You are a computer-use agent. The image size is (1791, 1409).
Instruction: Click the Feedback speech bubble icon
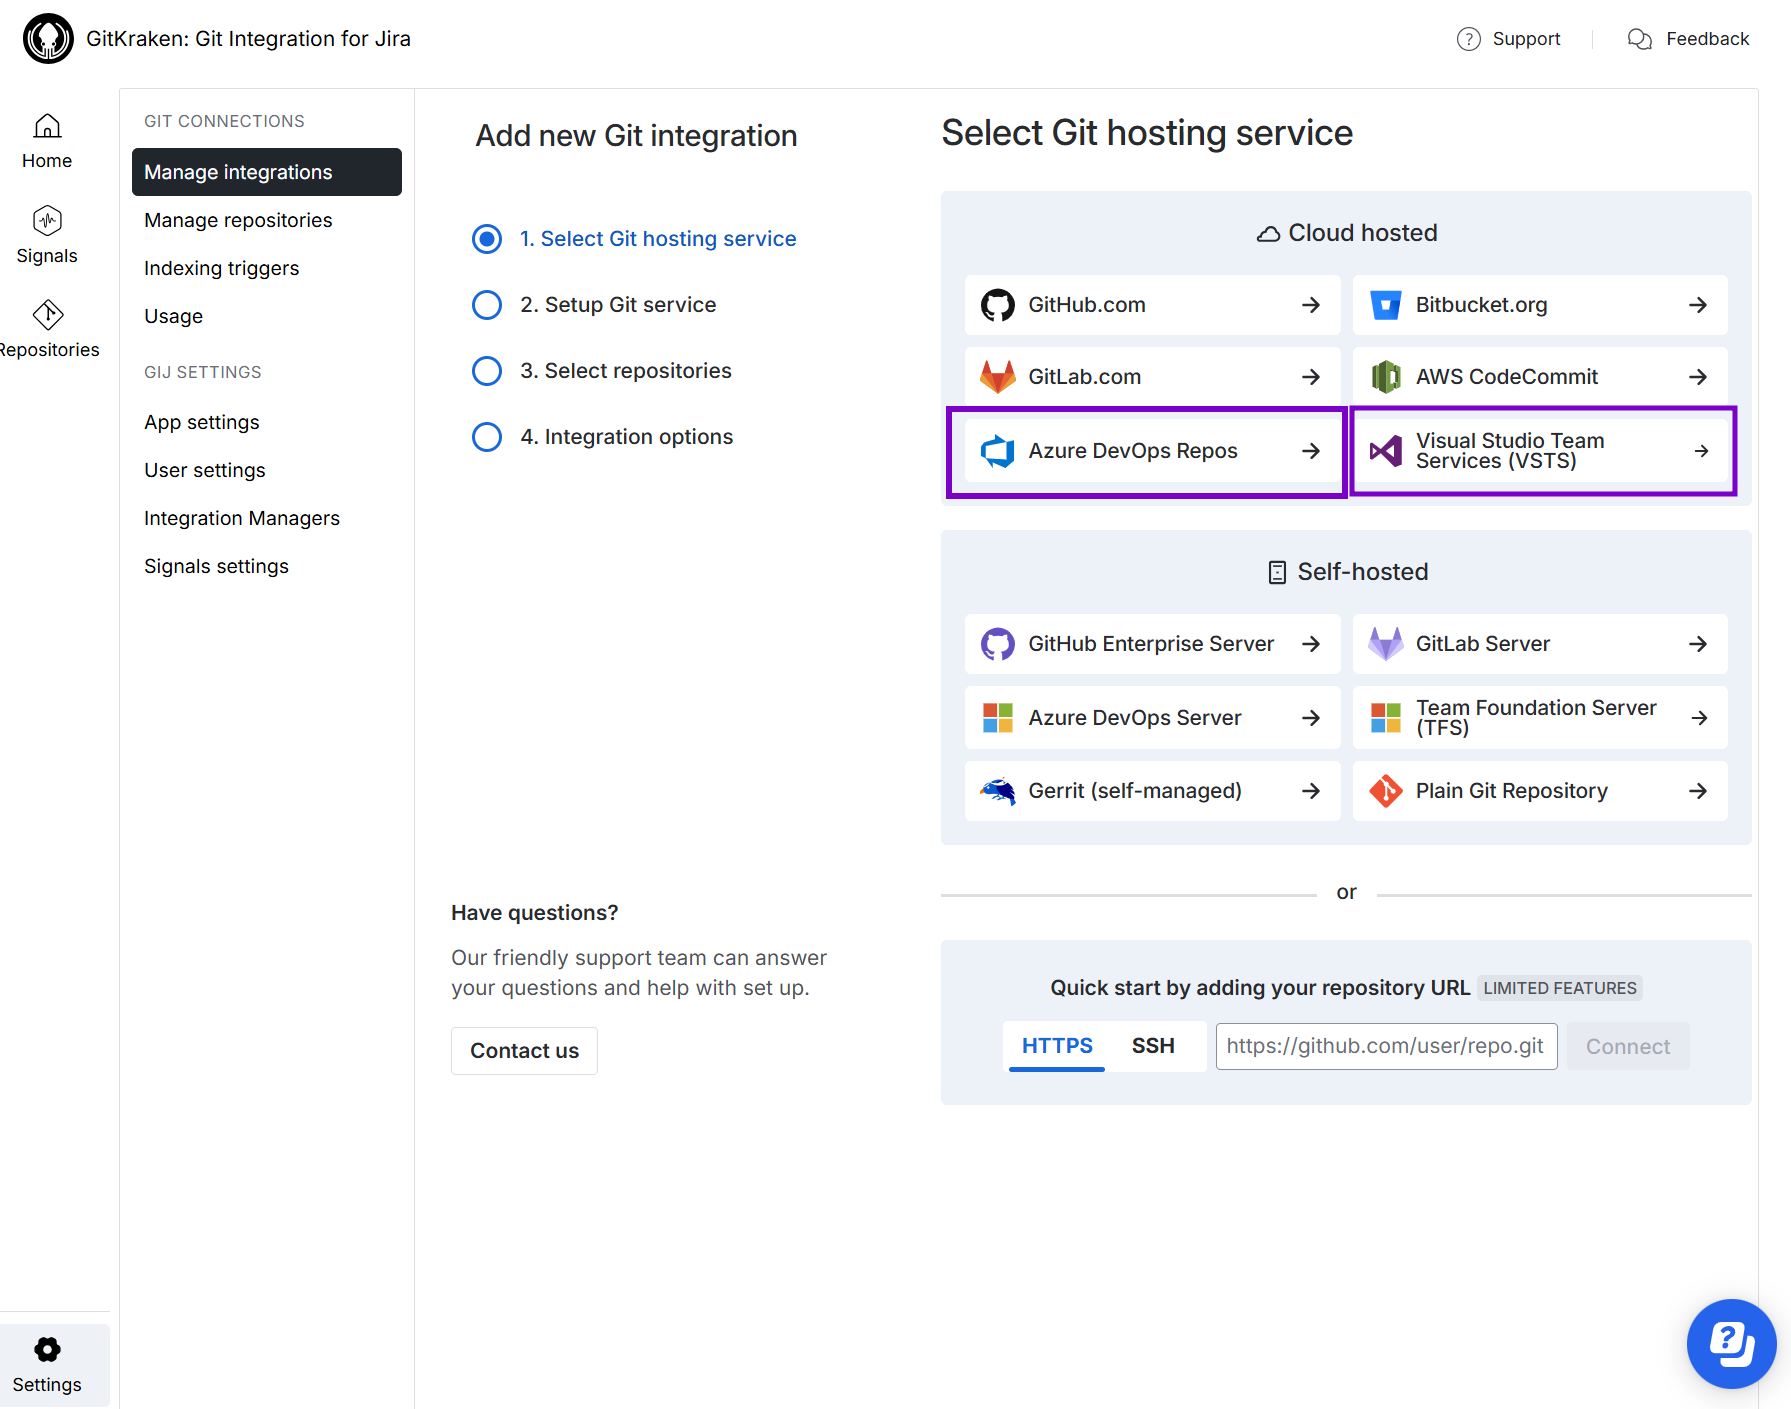1639,39
